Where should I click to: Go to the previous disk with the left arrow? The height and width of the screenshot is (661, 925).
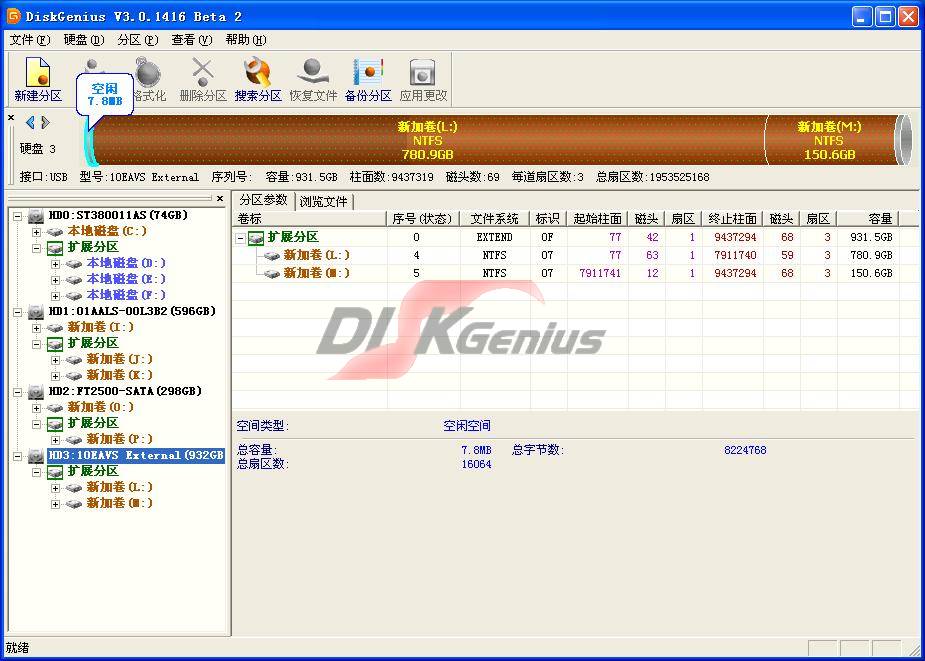pos(30,122)
